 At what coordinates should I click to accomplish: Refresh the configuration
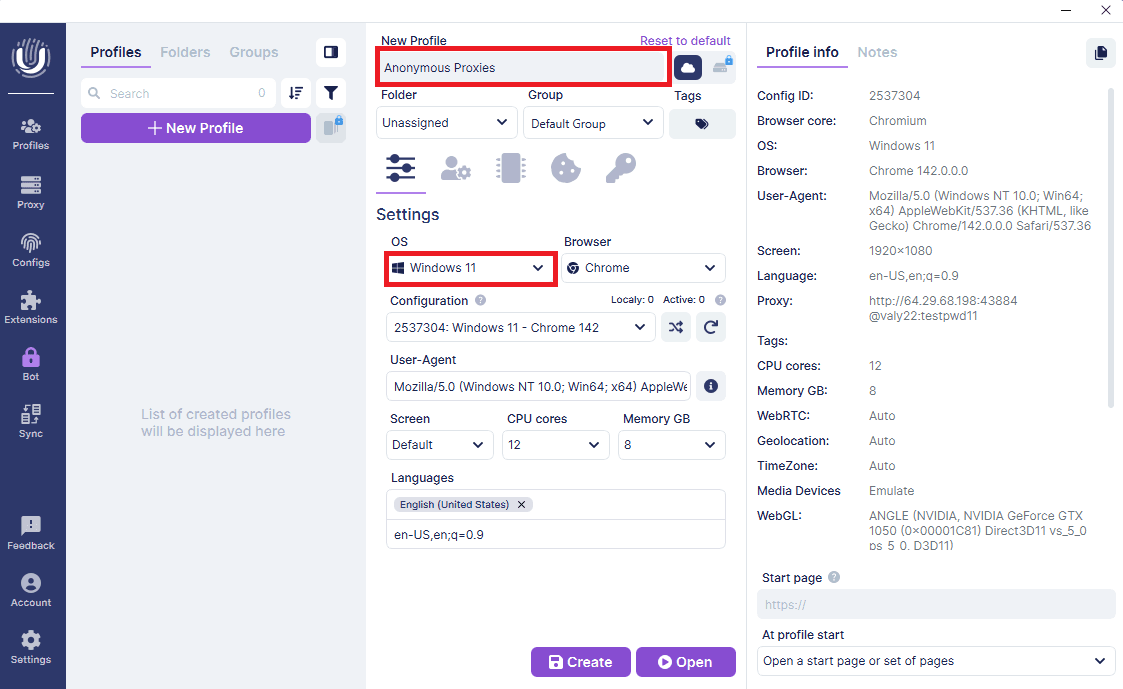[x=711, y=327]
